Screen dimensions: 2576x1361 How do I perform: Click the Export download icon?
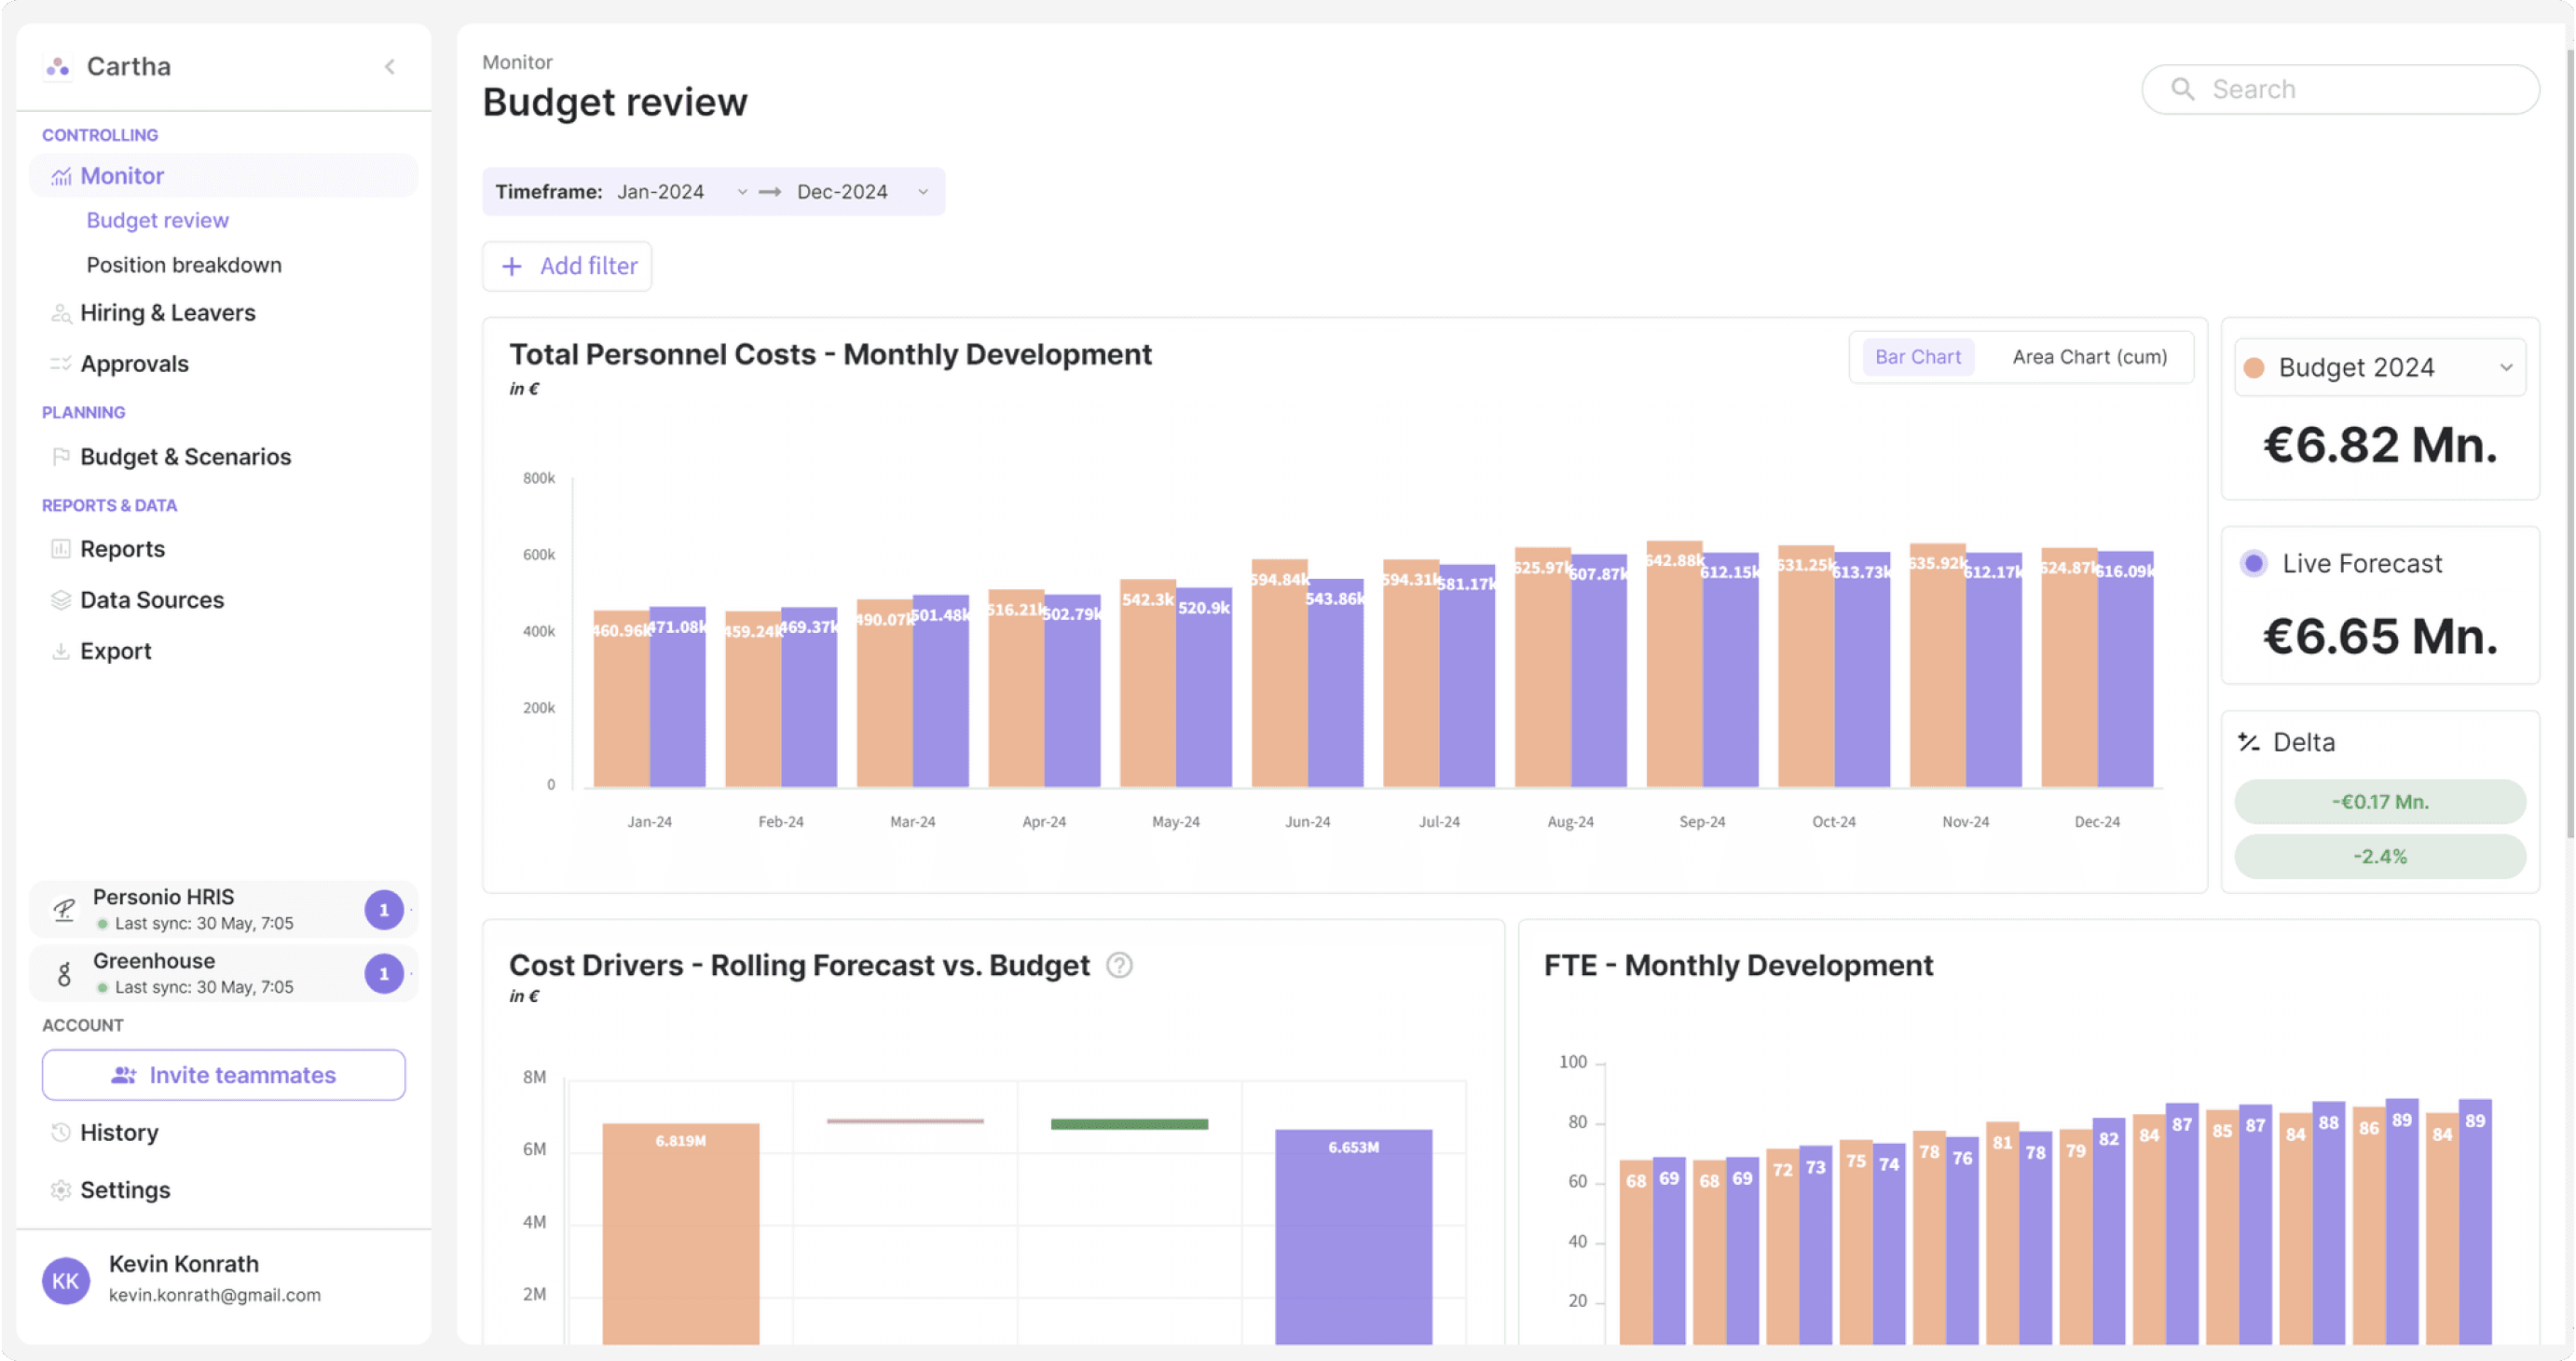[61, 651]
